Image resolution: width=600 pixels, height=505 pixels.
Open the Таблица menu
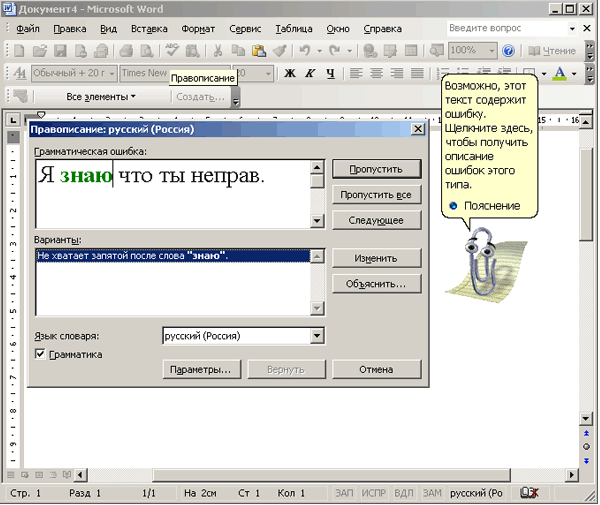pyautogui.click(x=294, y=29)
